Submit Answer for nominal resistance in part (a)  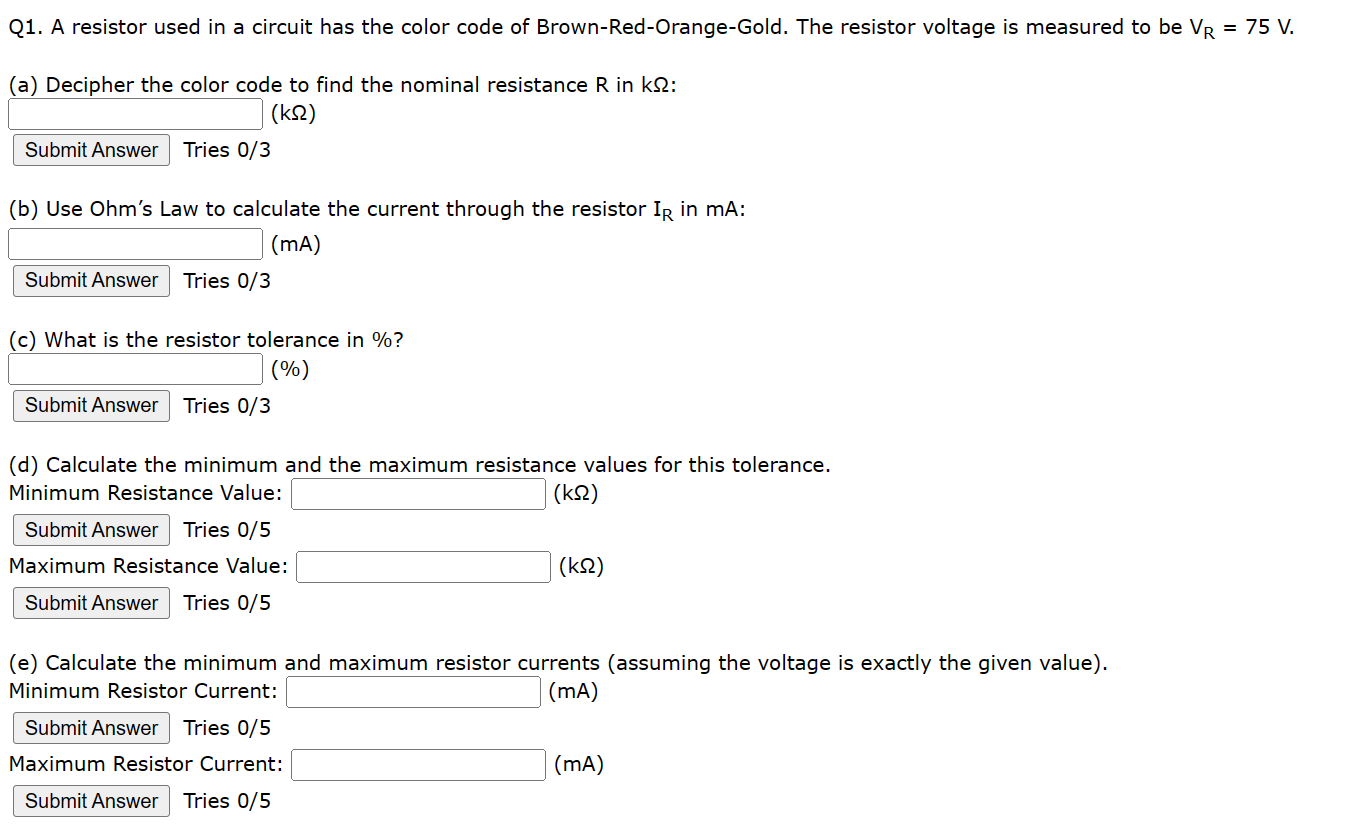[90, 149]
